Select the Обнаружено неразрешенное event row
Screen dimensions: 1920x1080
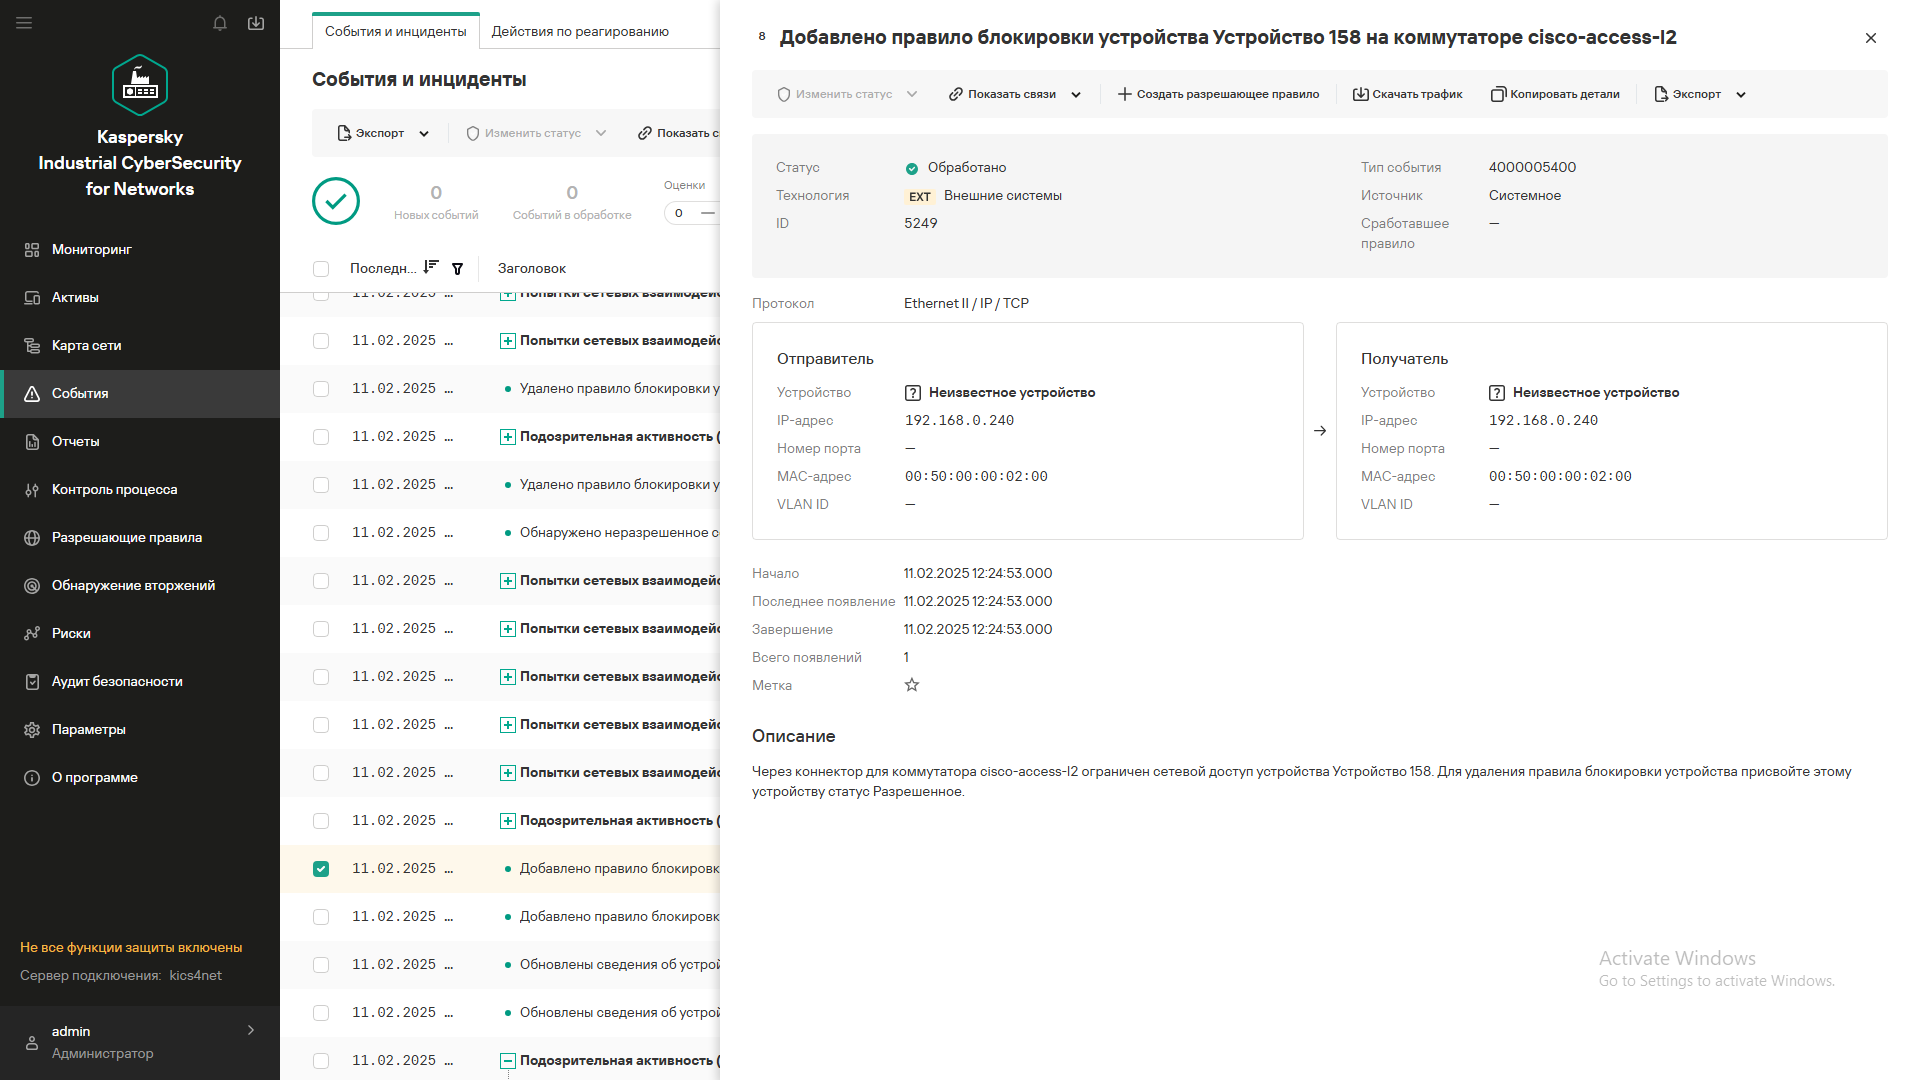tap(500, 533)
